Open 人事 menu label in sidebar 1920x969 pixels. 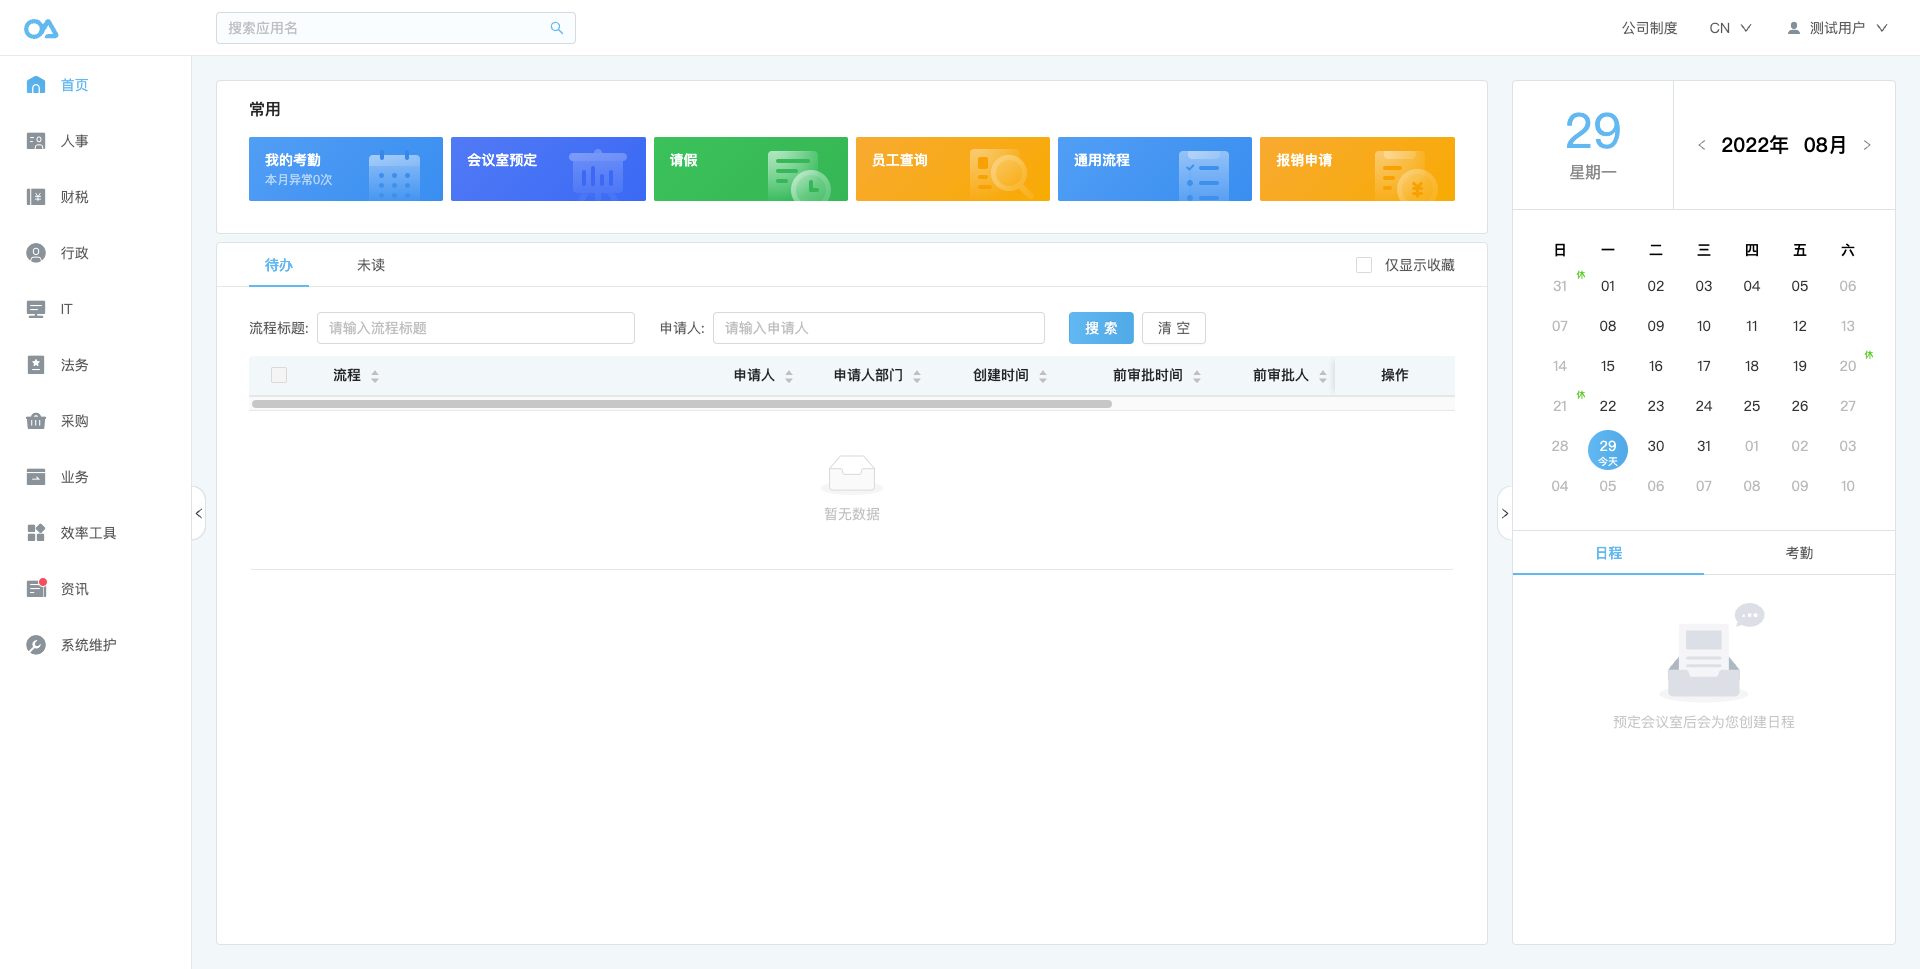(x=74, y=141)
